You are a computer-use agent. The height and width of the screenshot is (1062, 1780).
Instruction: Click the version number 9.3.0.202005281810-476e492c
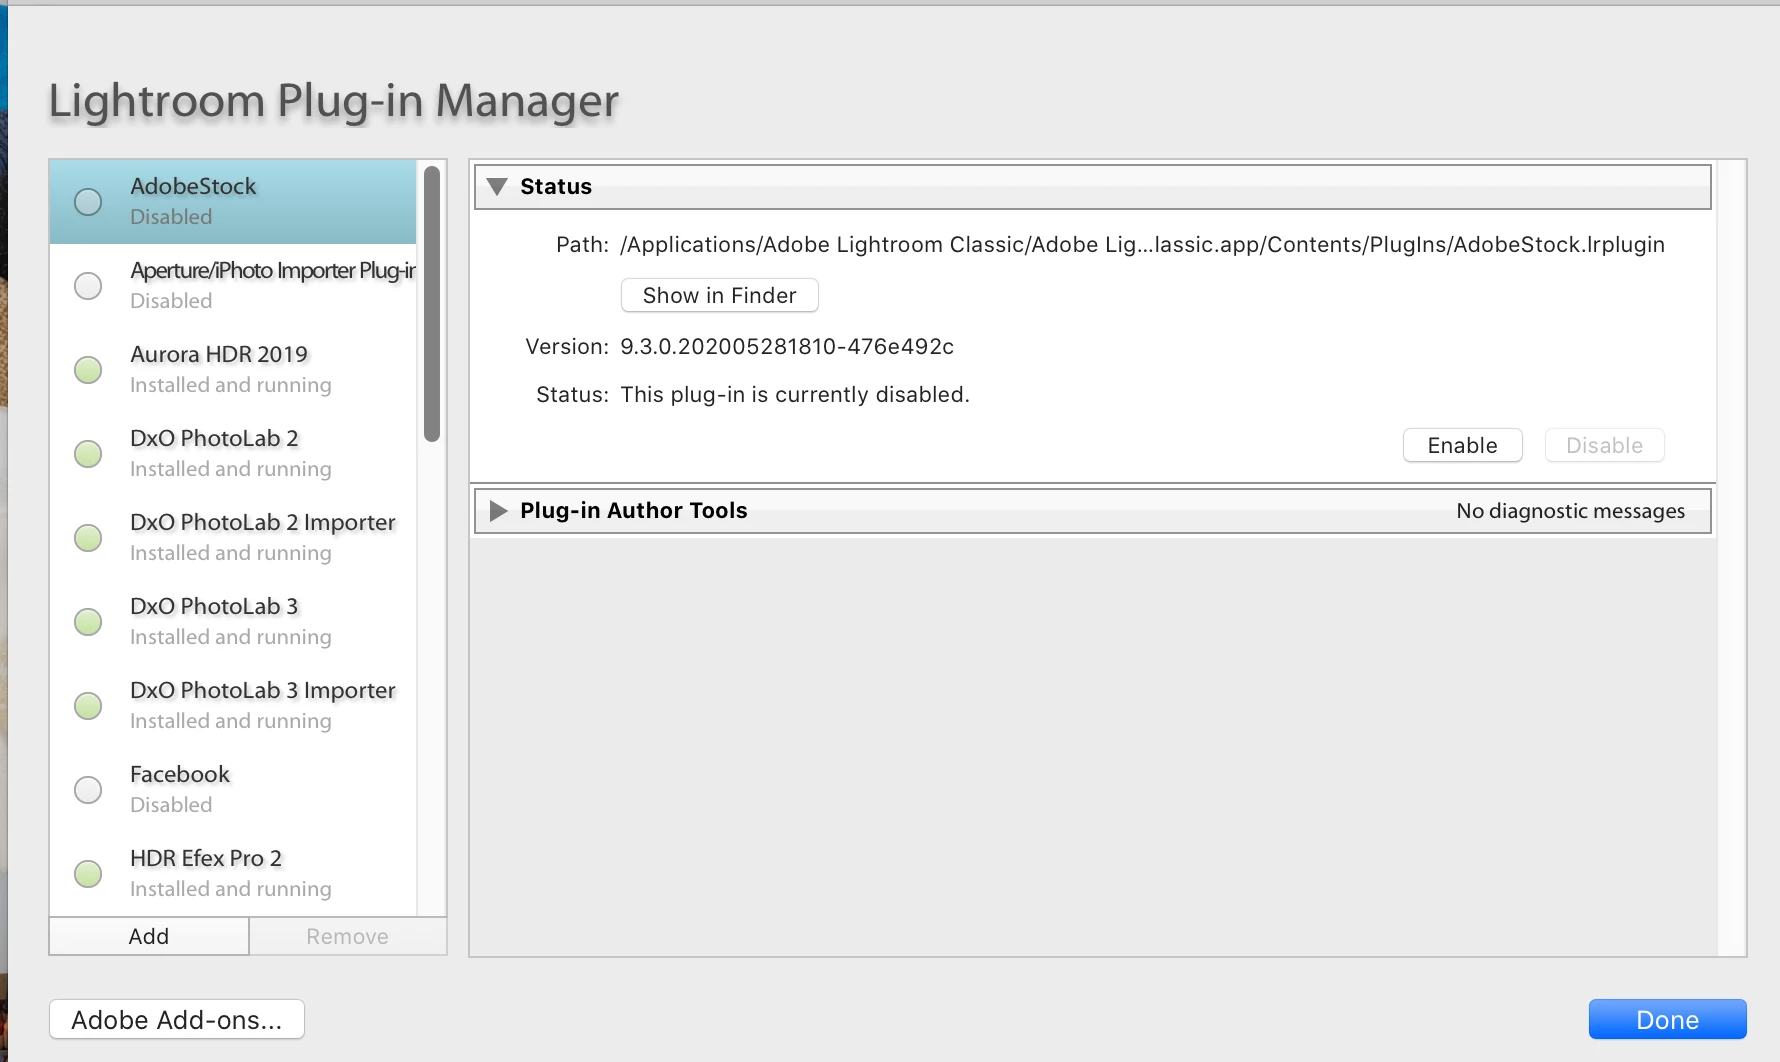coord(787,347)
